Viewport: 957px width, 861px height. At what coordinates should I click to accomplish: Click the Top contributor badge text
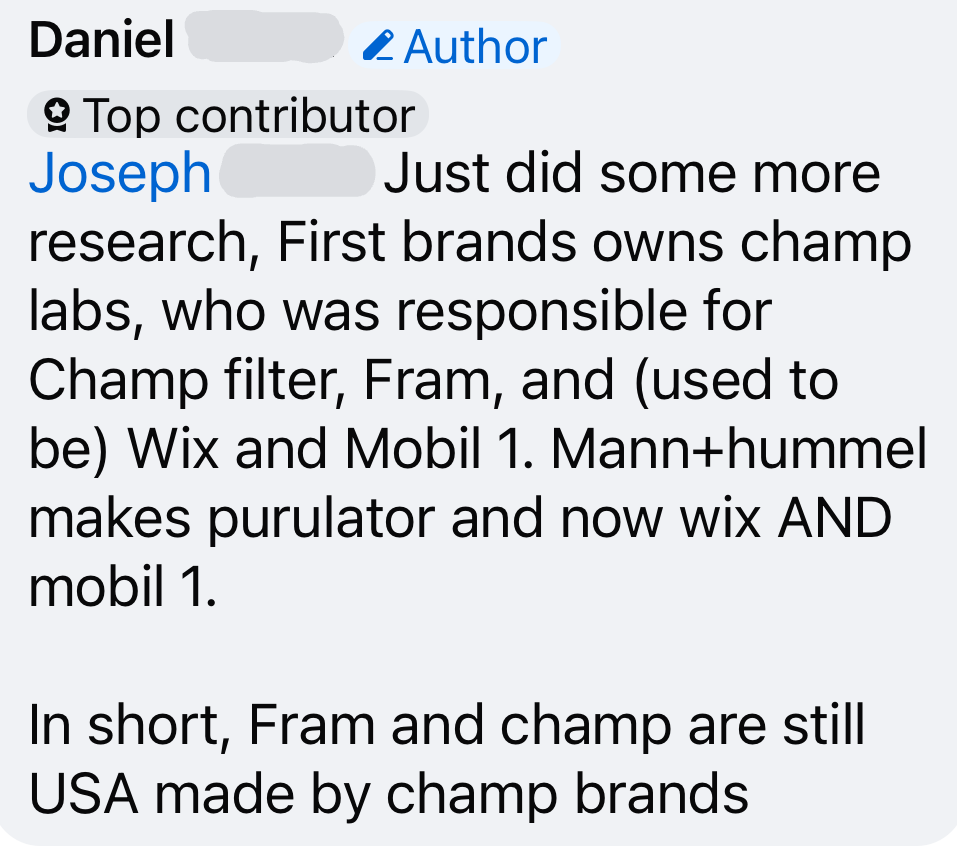[x=249, y=115]
